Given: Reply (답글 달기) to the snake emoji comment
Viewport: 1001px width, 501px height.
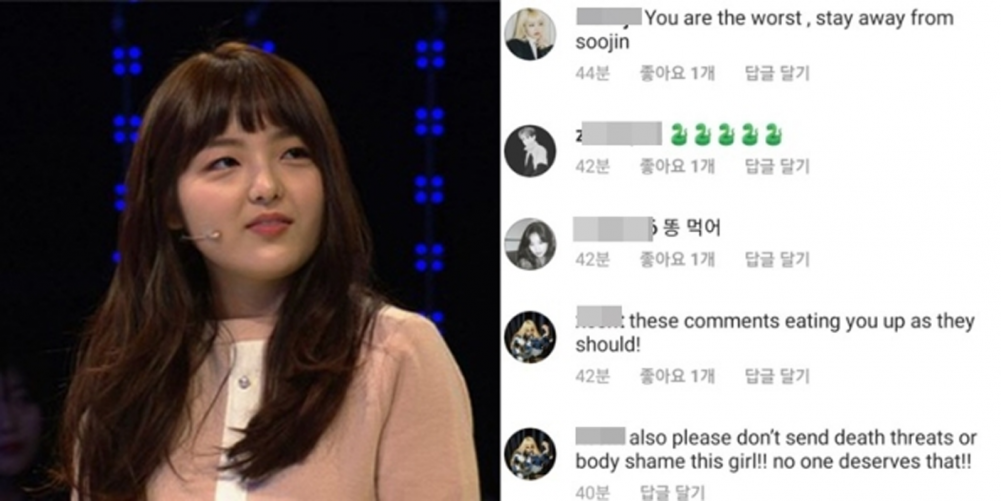Looking at the screenshot, I should [777, 167].
